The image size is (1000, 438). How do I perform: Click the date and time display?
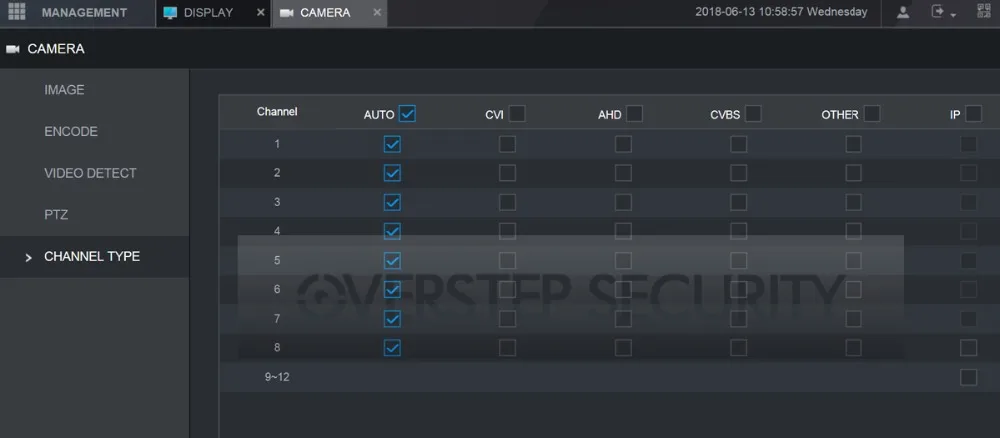(781, 12)
